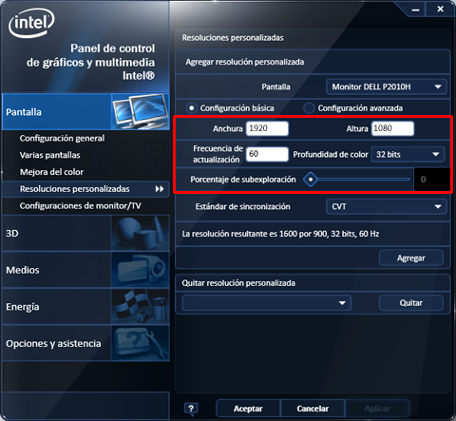Image resolution: width=456 pixels, height=421 pixels.
Task: Click the Opciones y asistencia tools icon
Action: click(140, 343)
